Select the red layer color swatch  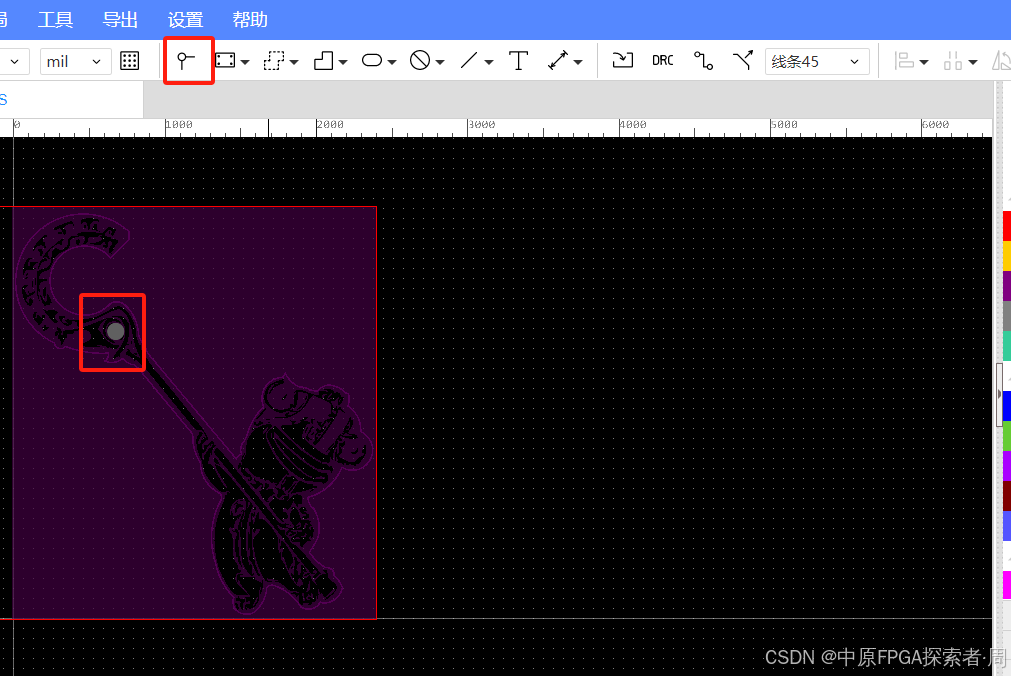coord(1006,226)
